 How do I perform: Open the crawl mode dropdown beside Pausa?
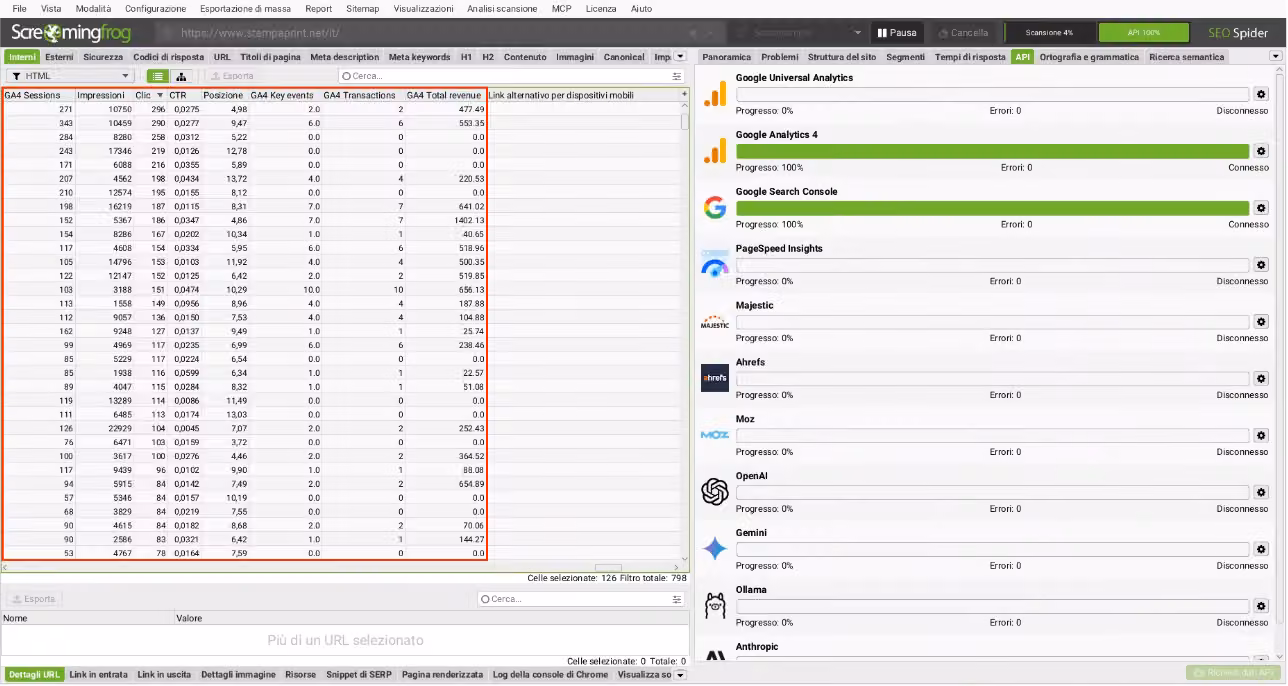tap(857, 33)
